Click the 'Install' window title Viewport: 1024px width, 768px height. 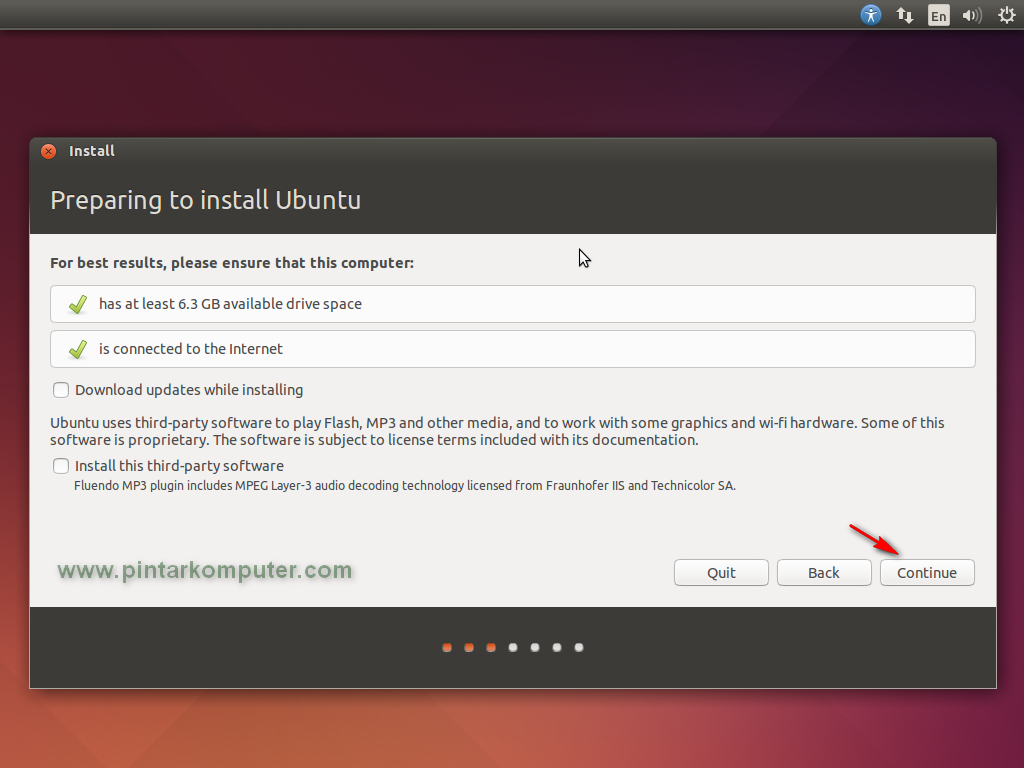91,151
